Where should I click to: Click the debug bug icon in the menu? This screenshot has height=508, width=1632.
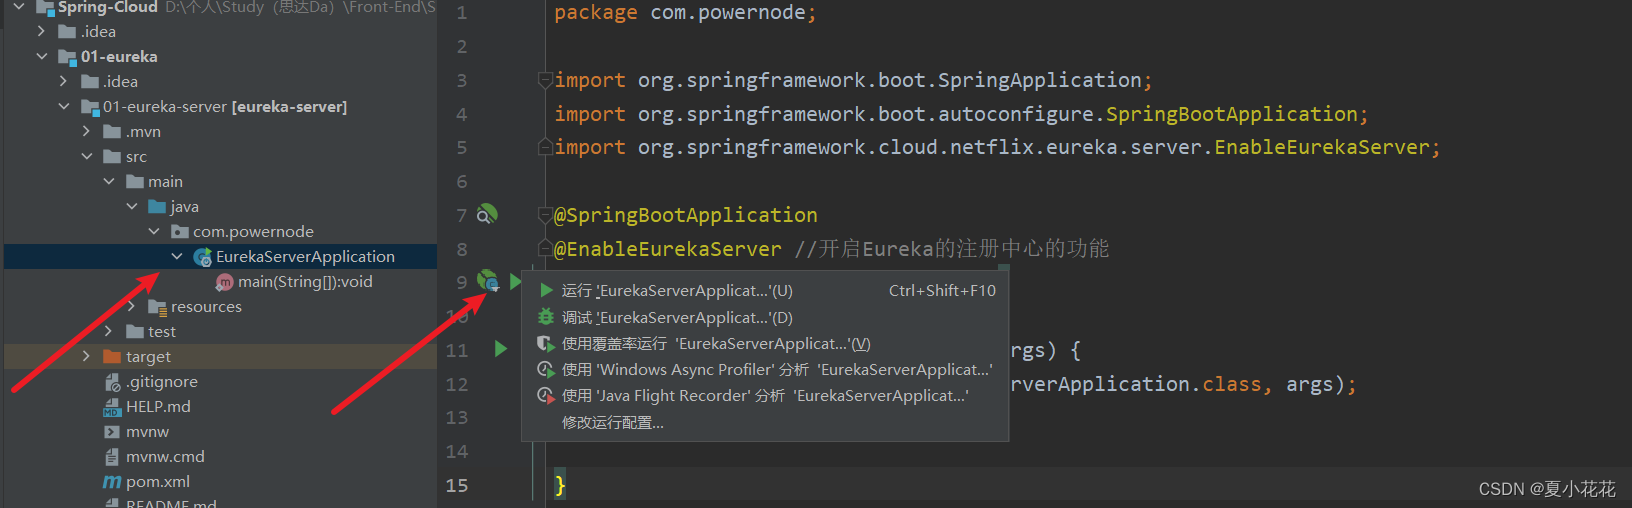click(546, 317)
